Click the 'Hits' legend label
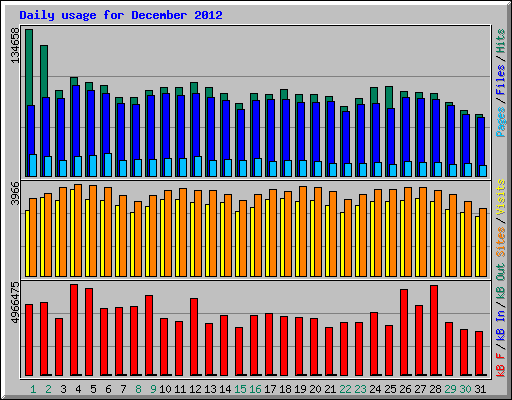Image resolution: width=512 pixels, height=400 pixels. click(x=501, y=41)
